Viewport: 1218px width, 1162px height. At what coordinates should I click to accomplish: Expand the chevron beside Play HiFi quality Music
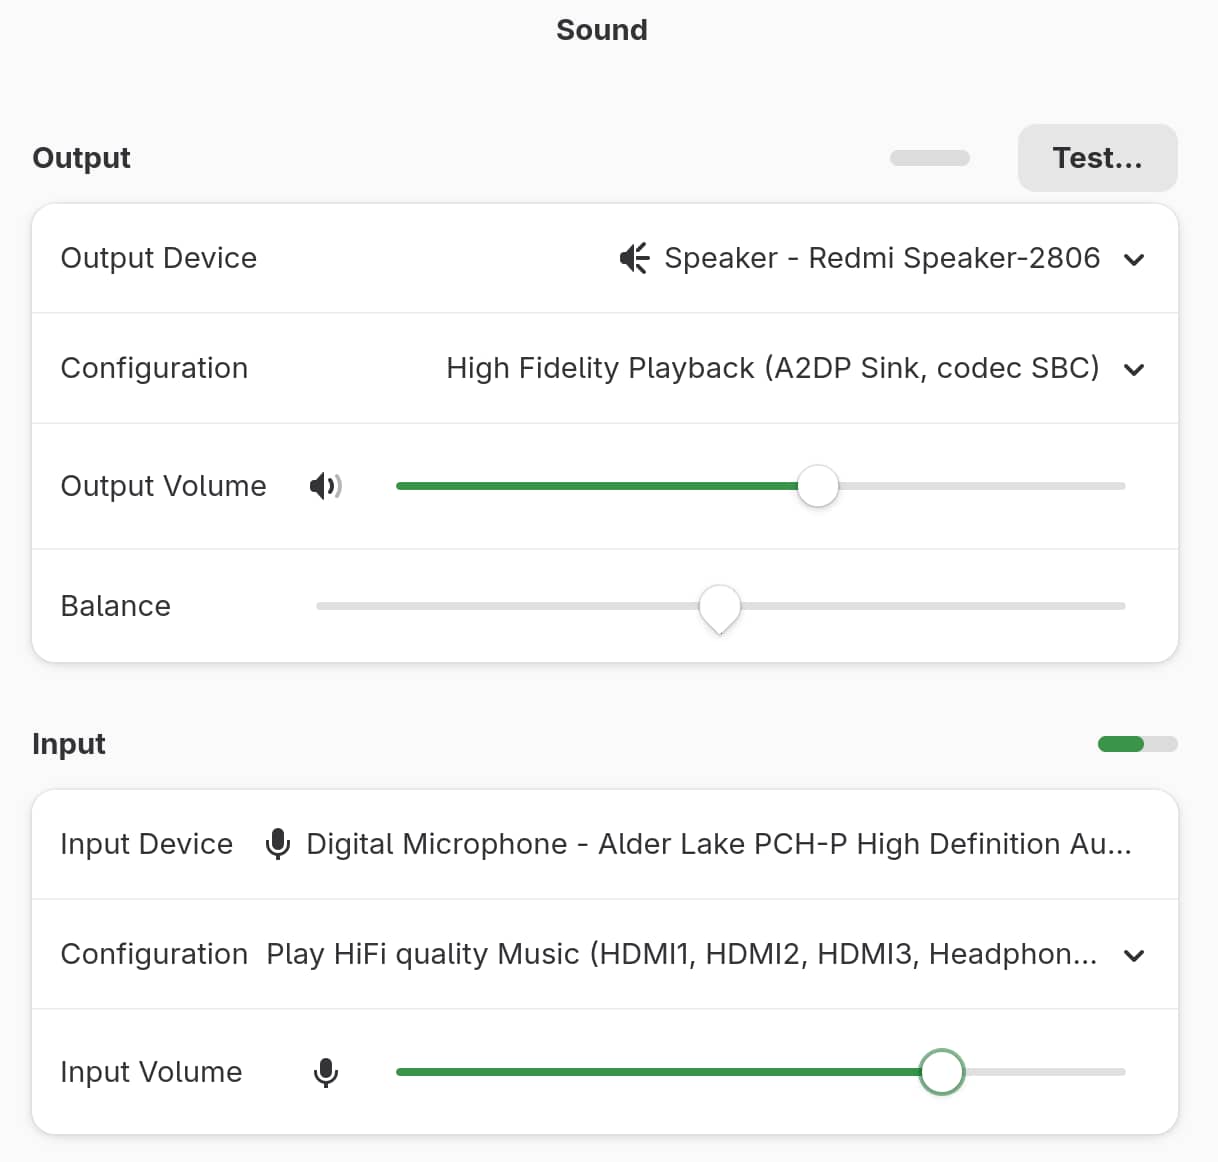[x=1133, y=956]
